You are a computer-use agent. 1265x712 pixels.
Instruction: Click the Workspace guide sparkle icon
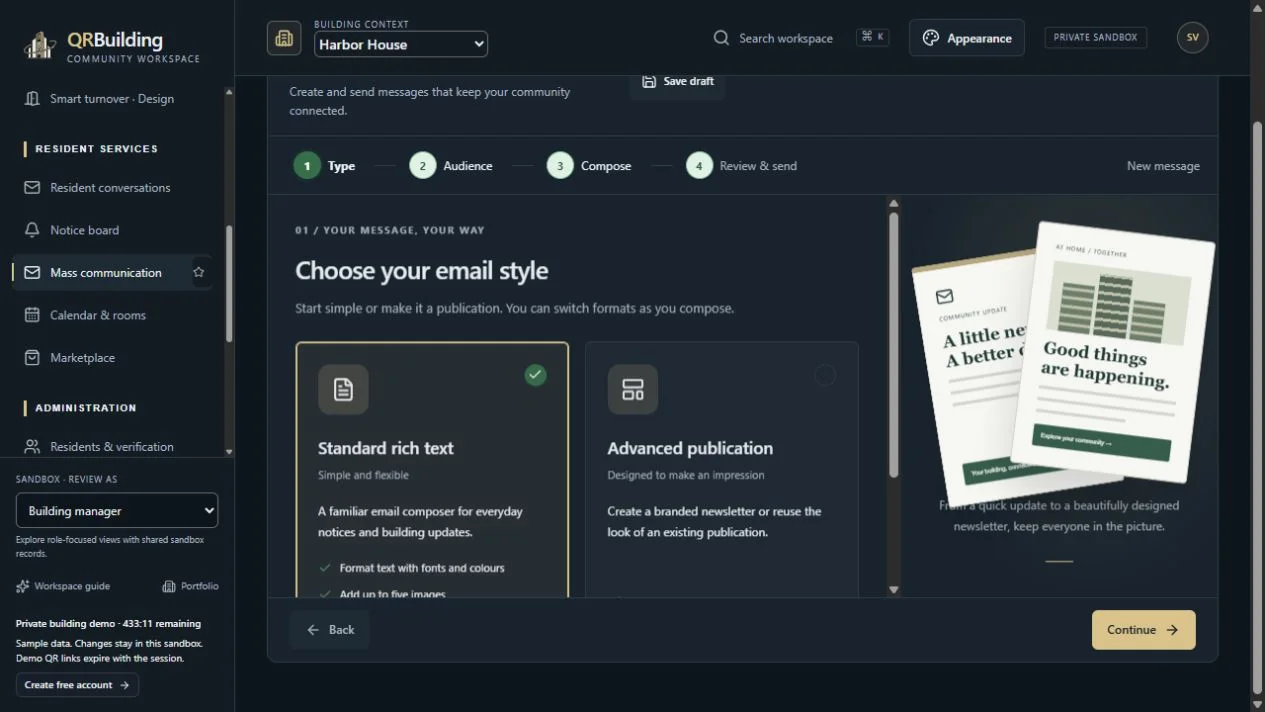click(23, 586)
